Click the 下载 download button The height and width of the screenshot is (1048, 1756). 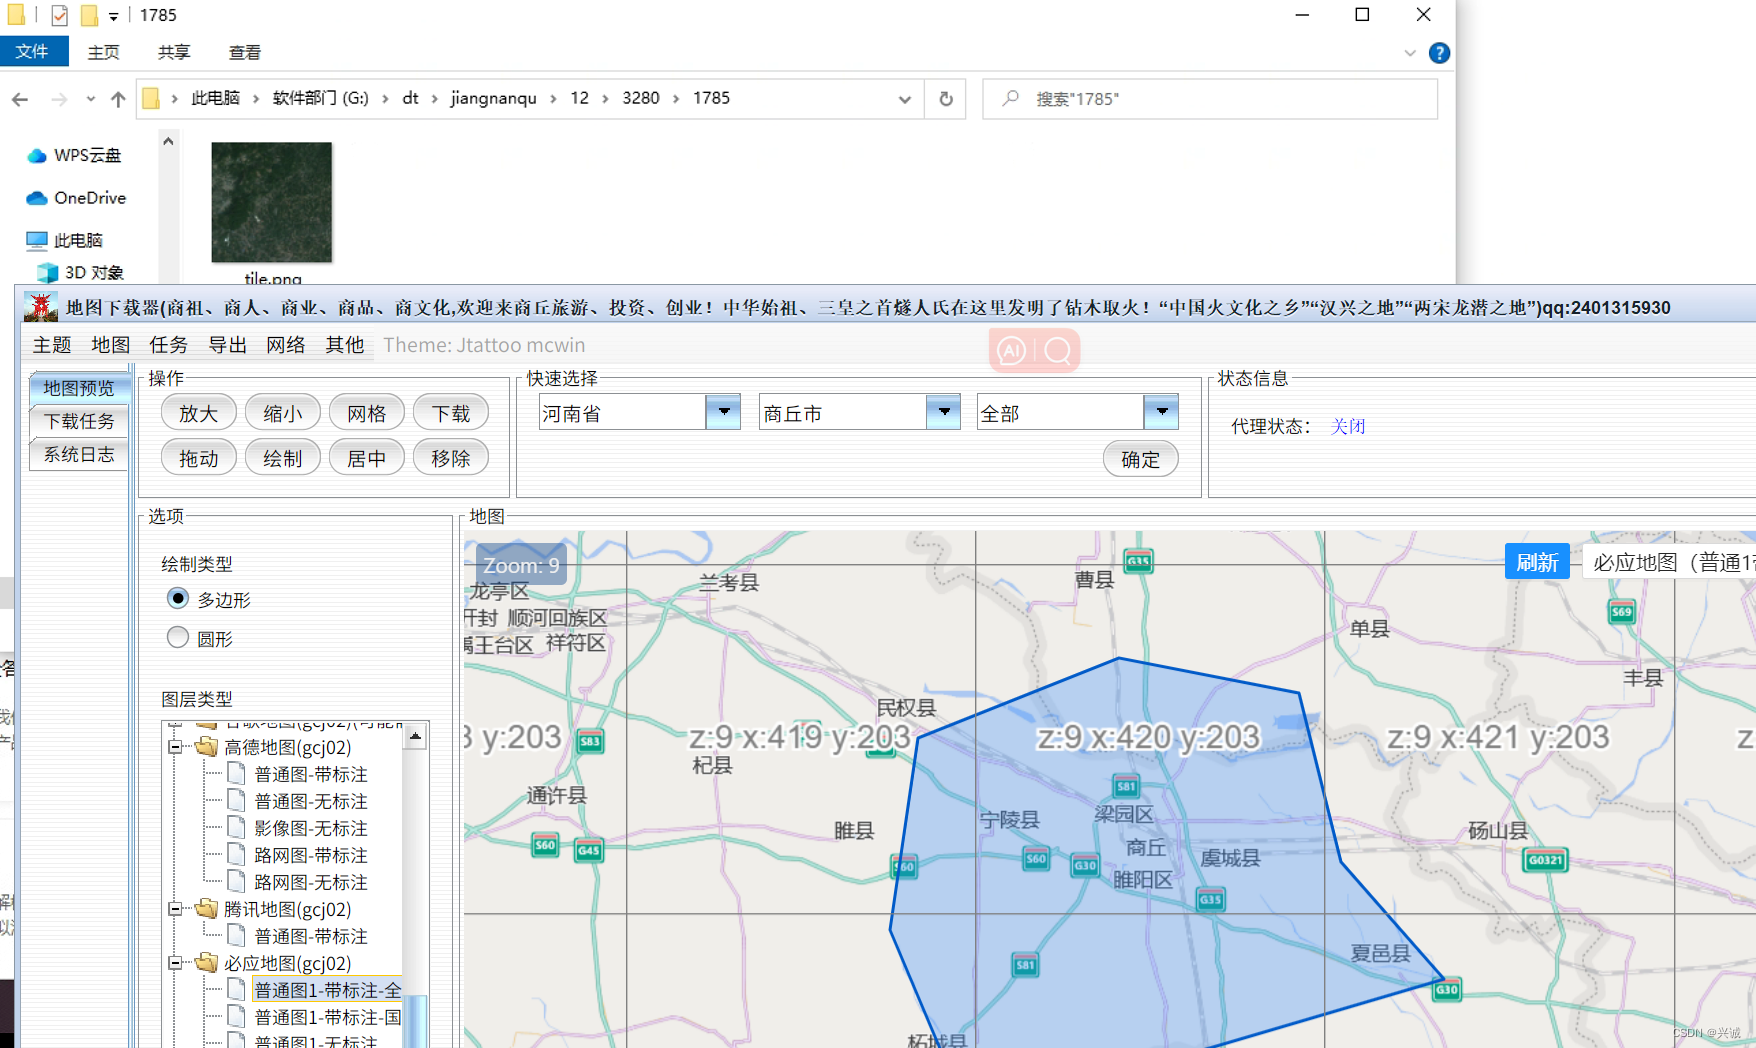pyautogui.click(x=451, y=413)
